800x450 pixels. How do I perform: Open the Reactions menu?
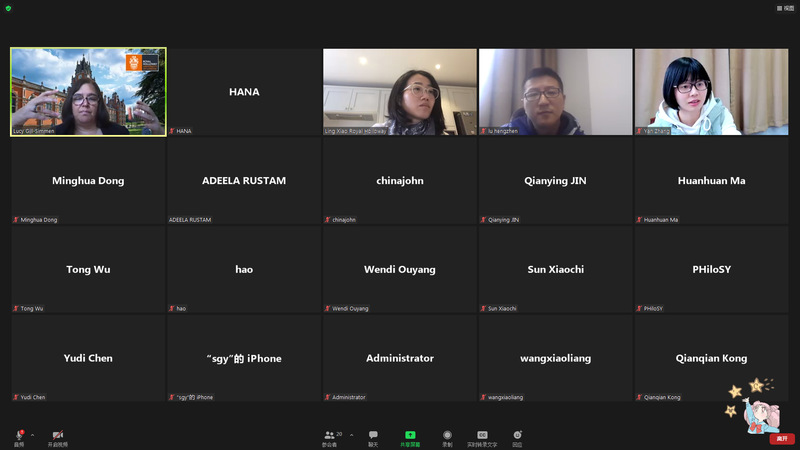click(x=517, y=437)
